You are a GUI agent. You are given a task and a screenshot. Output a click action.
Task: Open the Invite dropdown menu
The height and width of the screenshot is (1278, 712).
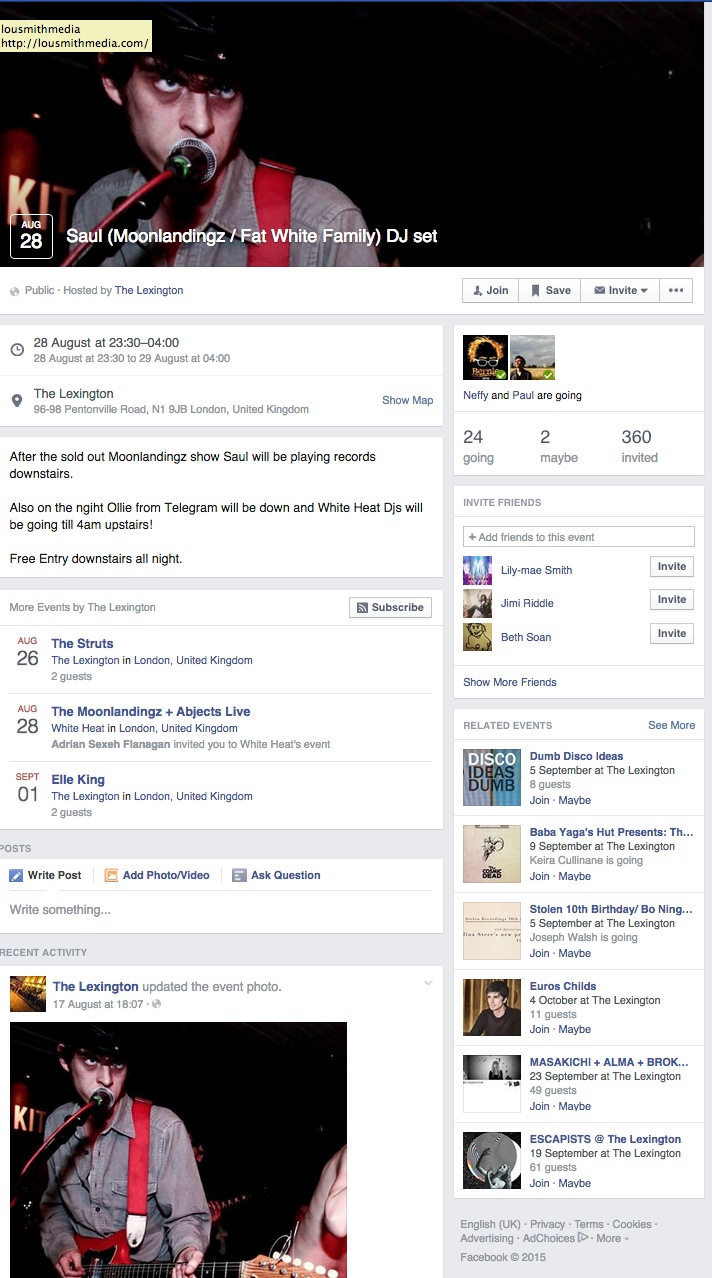point(620,290)
